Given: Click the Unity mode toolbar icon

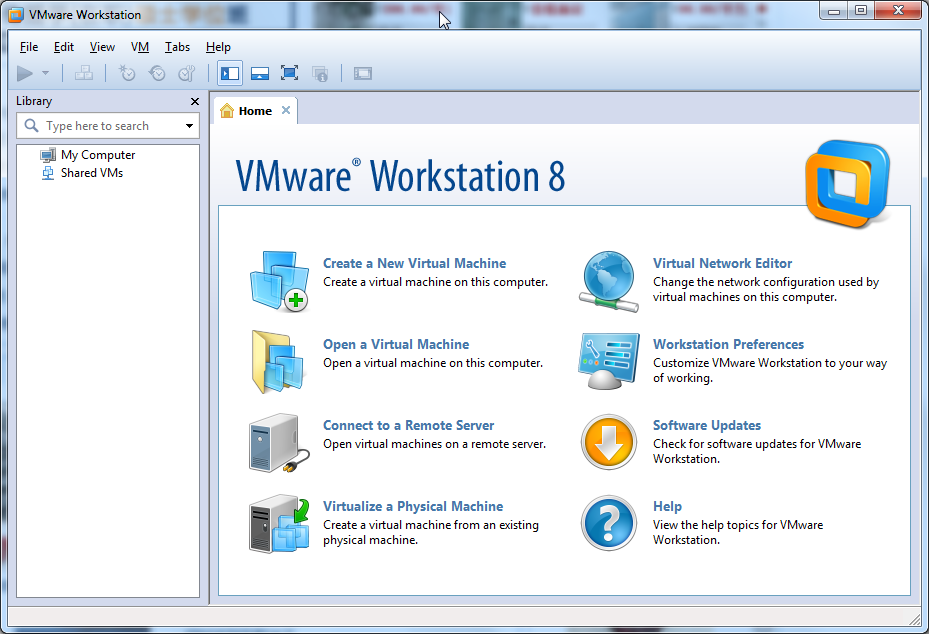Looking at the screenshot, I should coord(320,73).
